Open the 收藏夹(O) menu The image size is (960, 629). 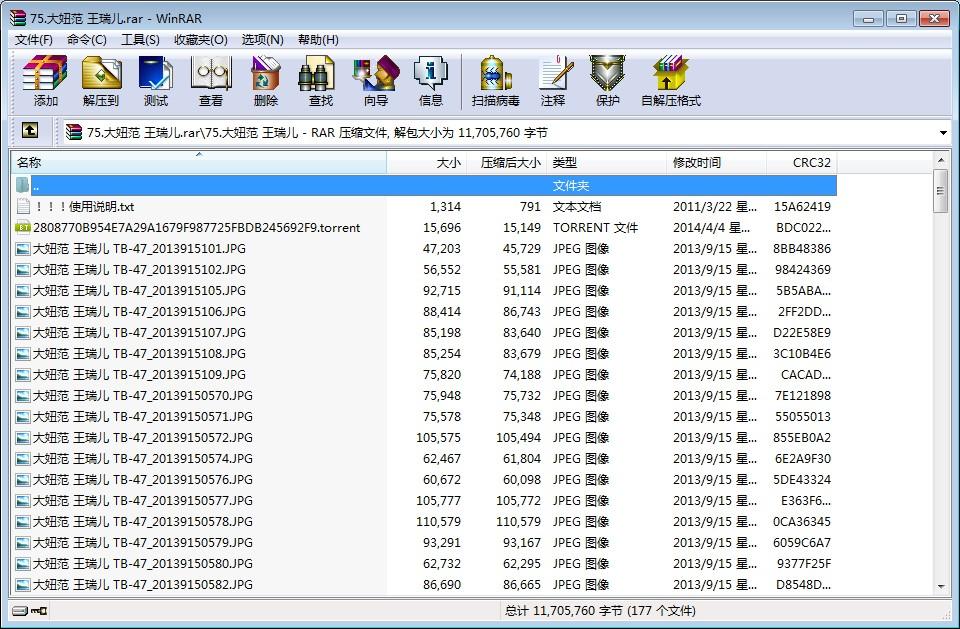tap(201, 40)
